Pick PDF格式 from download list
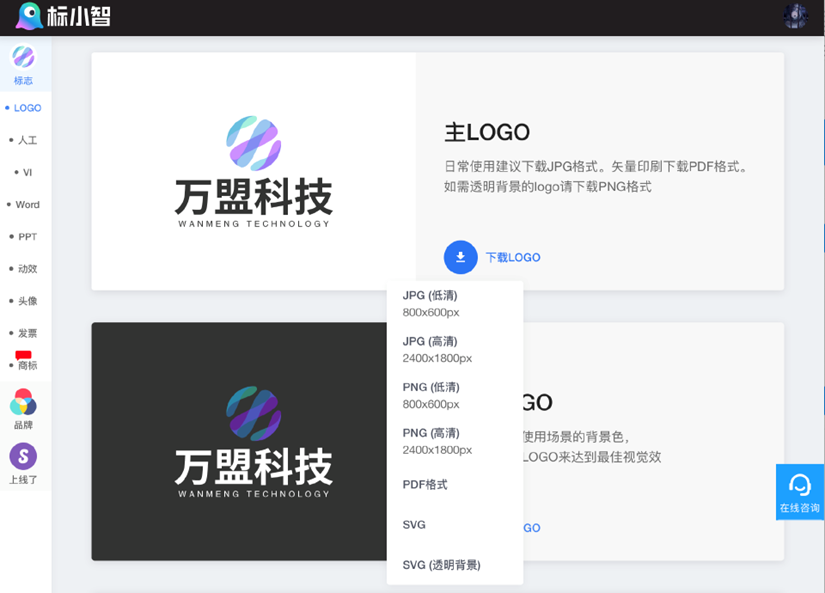 [425, 485]
